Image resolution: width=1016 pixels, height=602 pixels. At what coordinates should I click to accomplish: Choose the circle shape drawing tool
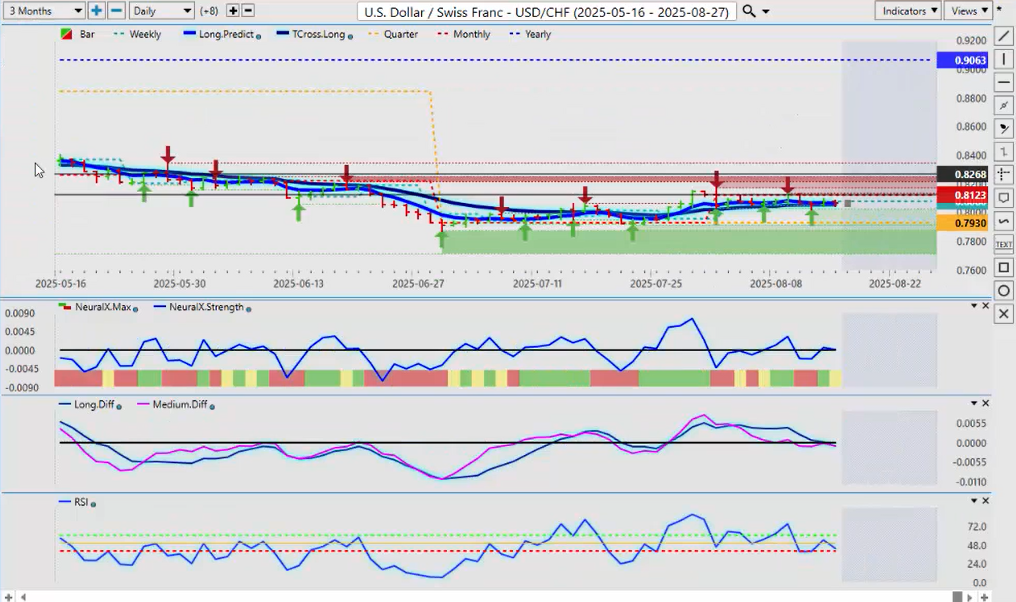pyautogui.click(x=1004, y=291)
